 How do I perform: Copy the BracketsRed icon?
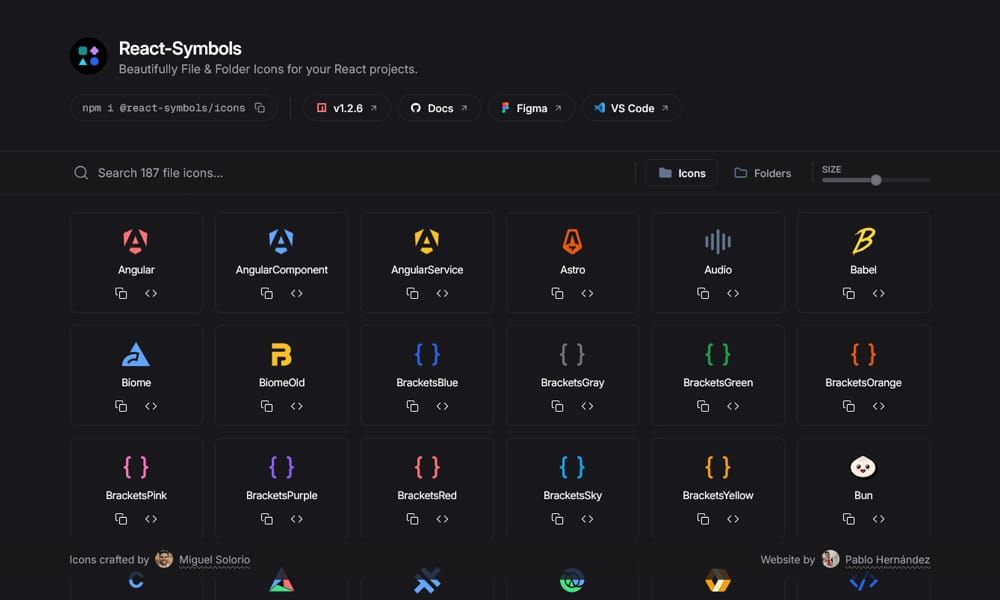(411, 519)
